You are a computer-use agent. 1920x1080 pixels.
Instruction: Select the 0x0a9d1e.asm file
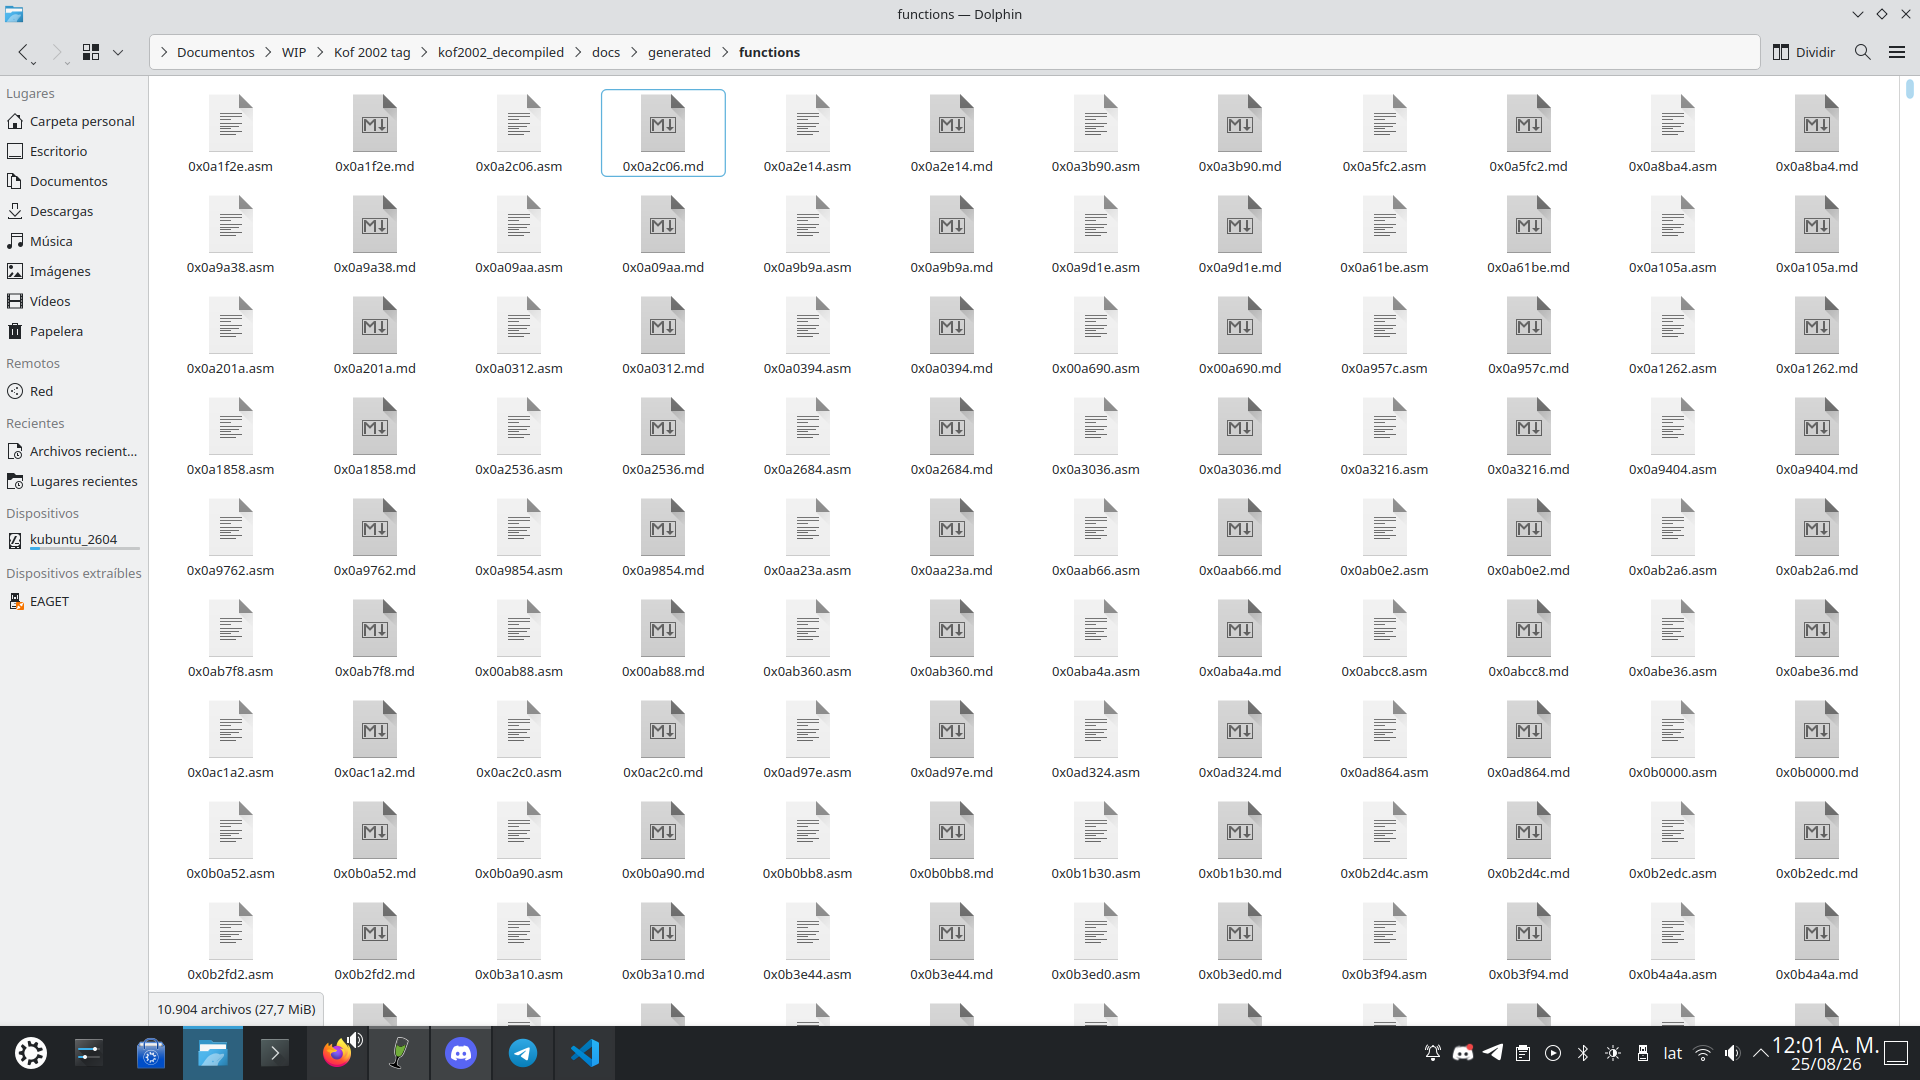point(1096,235)
